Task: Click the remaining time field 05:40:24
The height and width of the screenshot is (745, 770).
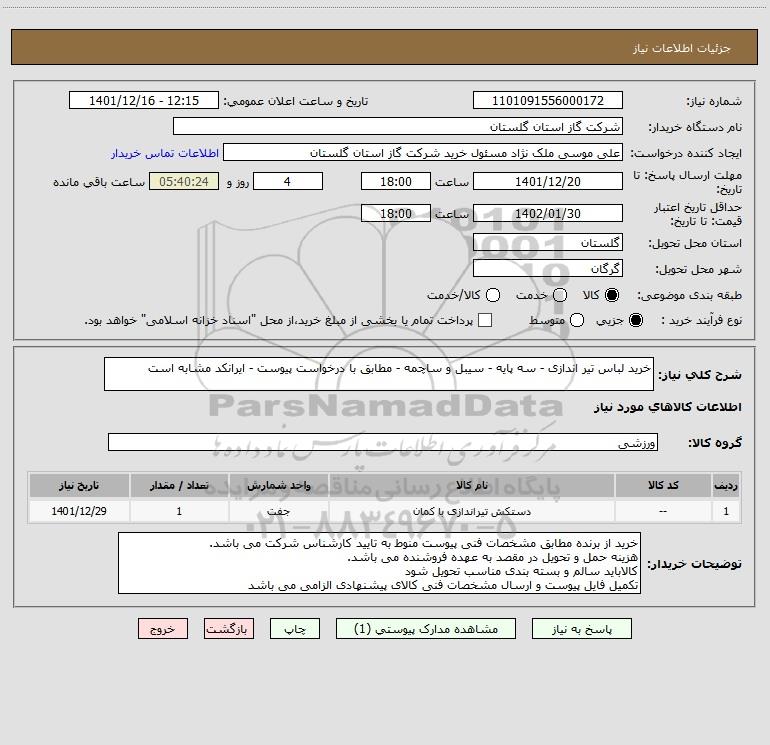Action: (184, 181)
